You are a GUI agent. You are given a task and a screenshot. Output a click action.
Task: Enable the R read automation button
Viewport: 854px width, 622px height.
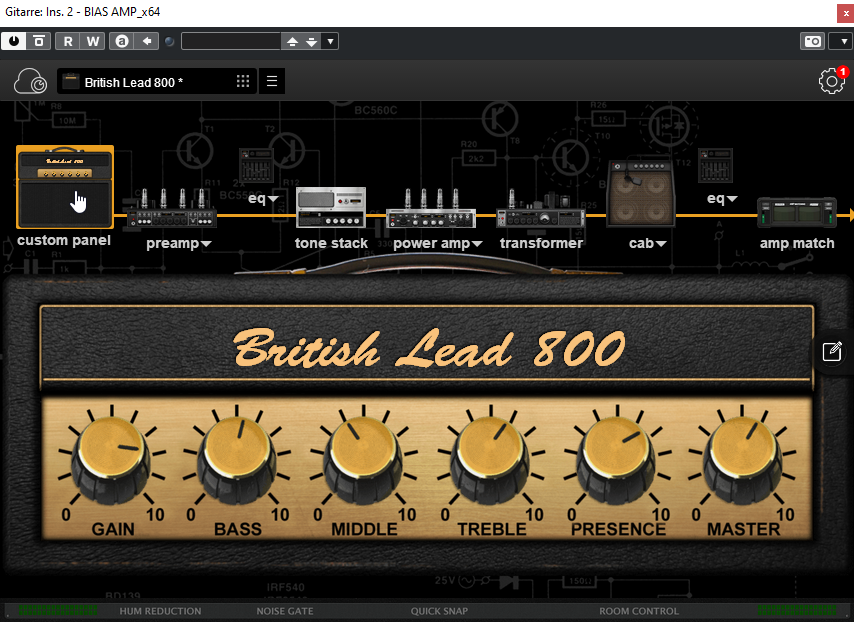(x=68, y=41)
